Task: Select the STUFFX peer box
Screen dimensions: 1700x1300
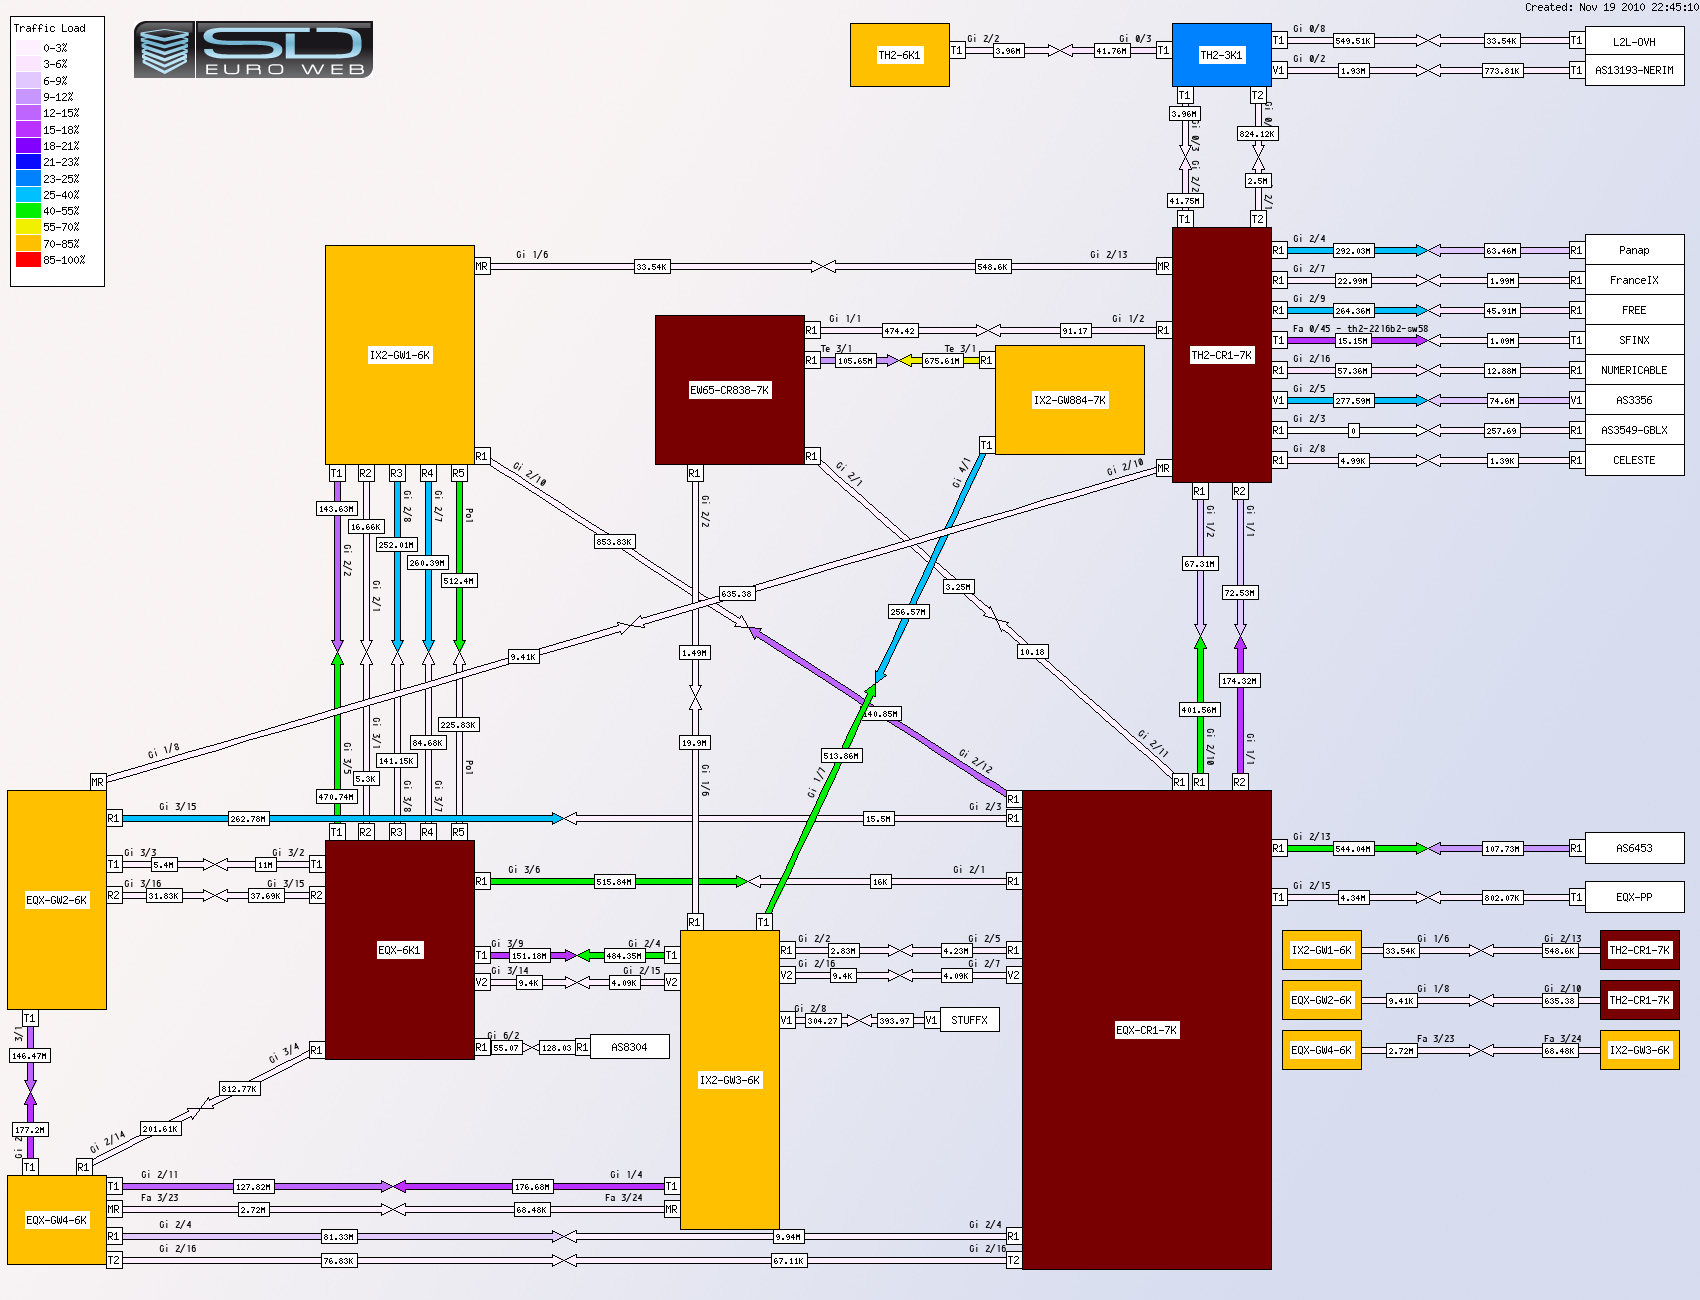Action: pyautogui.click(x=969, y=1020)
